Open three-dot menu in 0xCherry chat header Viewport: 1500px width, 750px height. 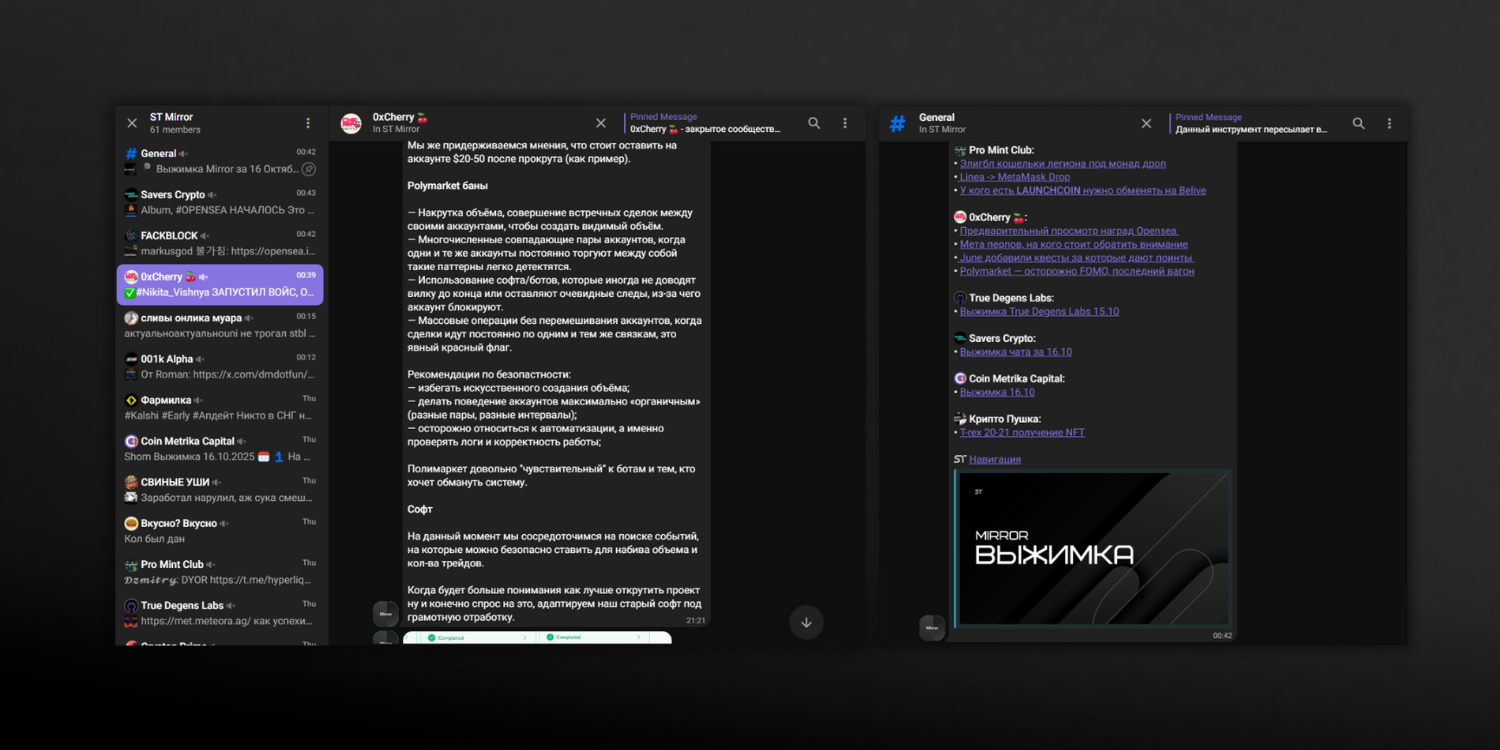click(845, 123)
